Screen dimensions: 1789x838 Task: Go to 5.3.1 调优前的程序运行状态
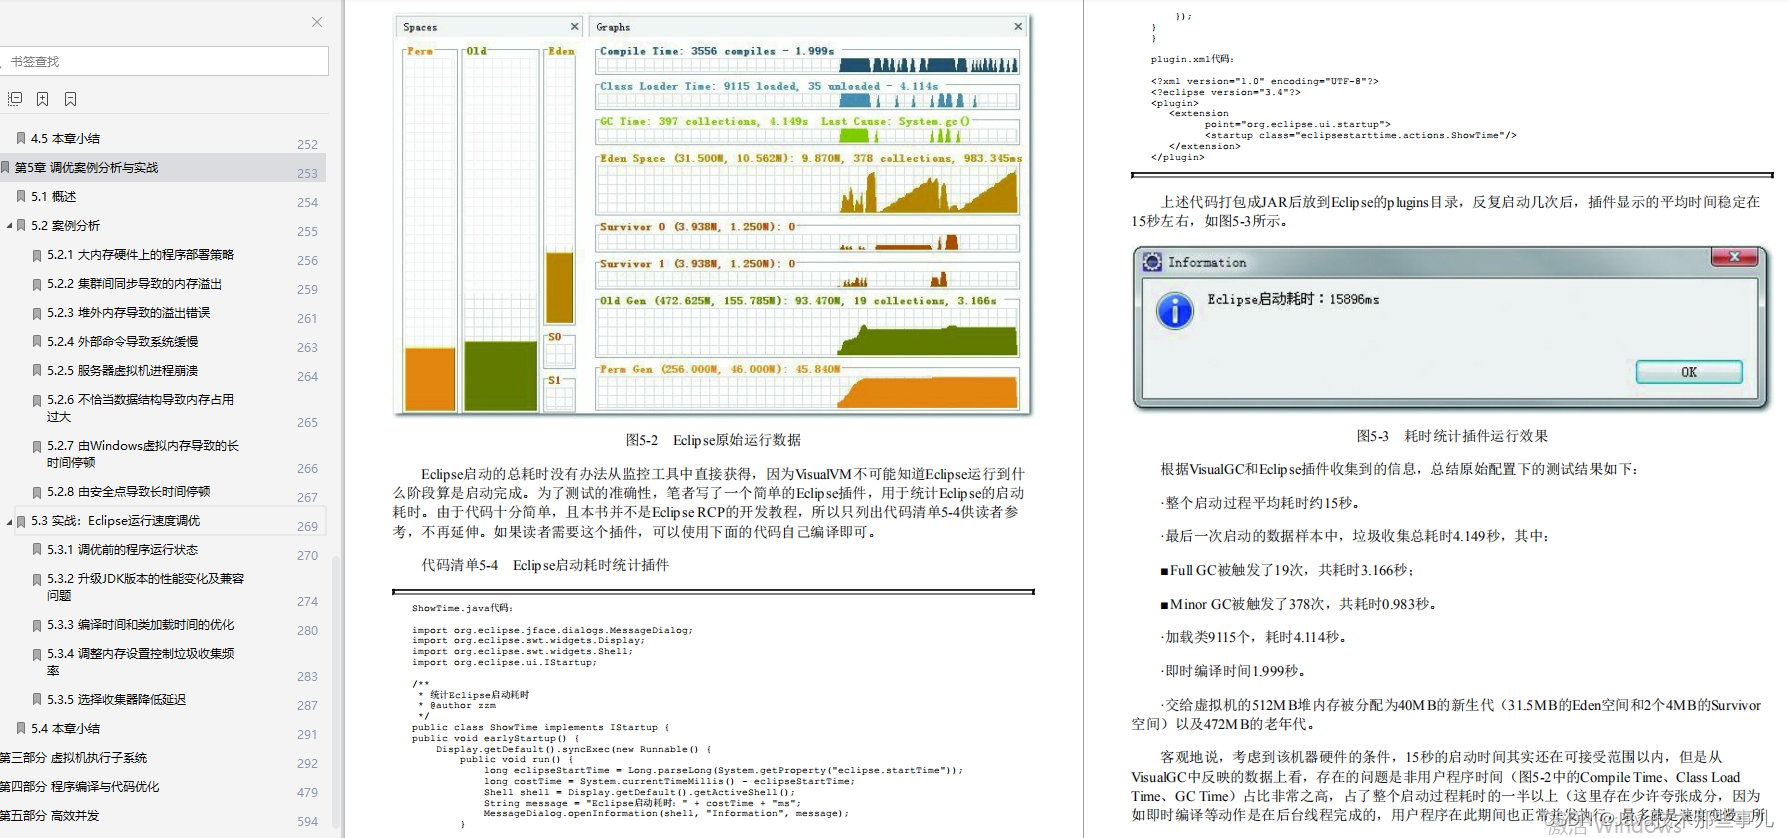pos(122,550)
